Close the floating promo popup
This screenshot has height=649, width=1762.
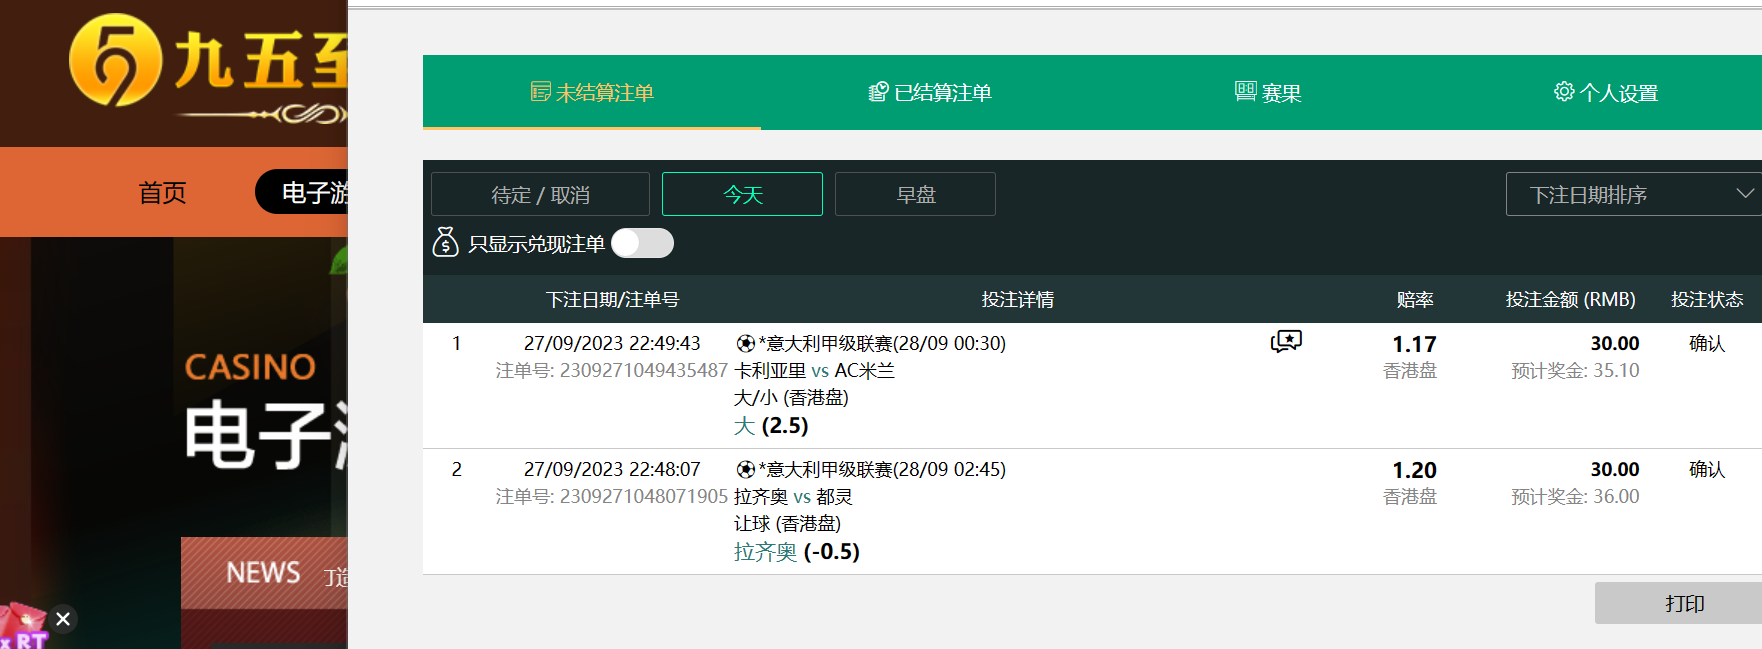[x=63, y=619]
